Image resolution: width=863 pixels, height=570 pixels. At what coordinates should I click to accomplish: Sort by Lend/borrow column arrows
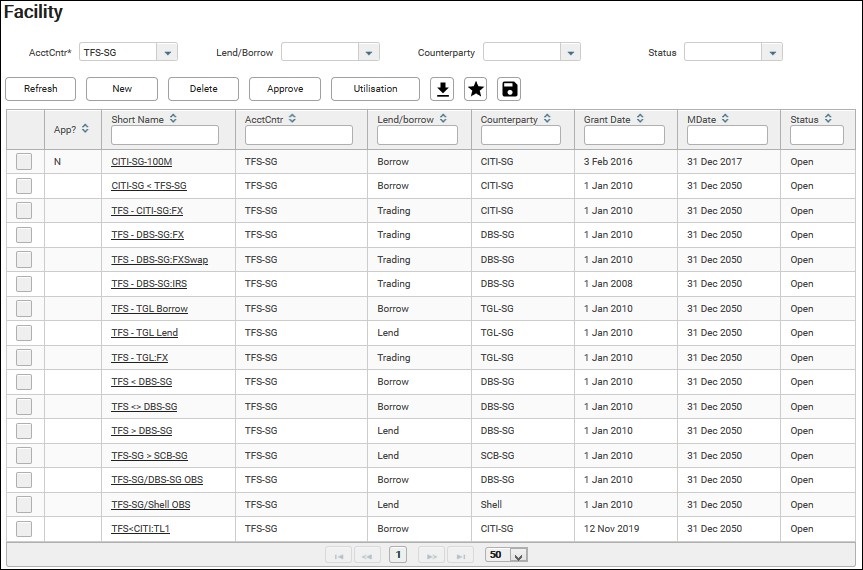[x=443, y=118]
